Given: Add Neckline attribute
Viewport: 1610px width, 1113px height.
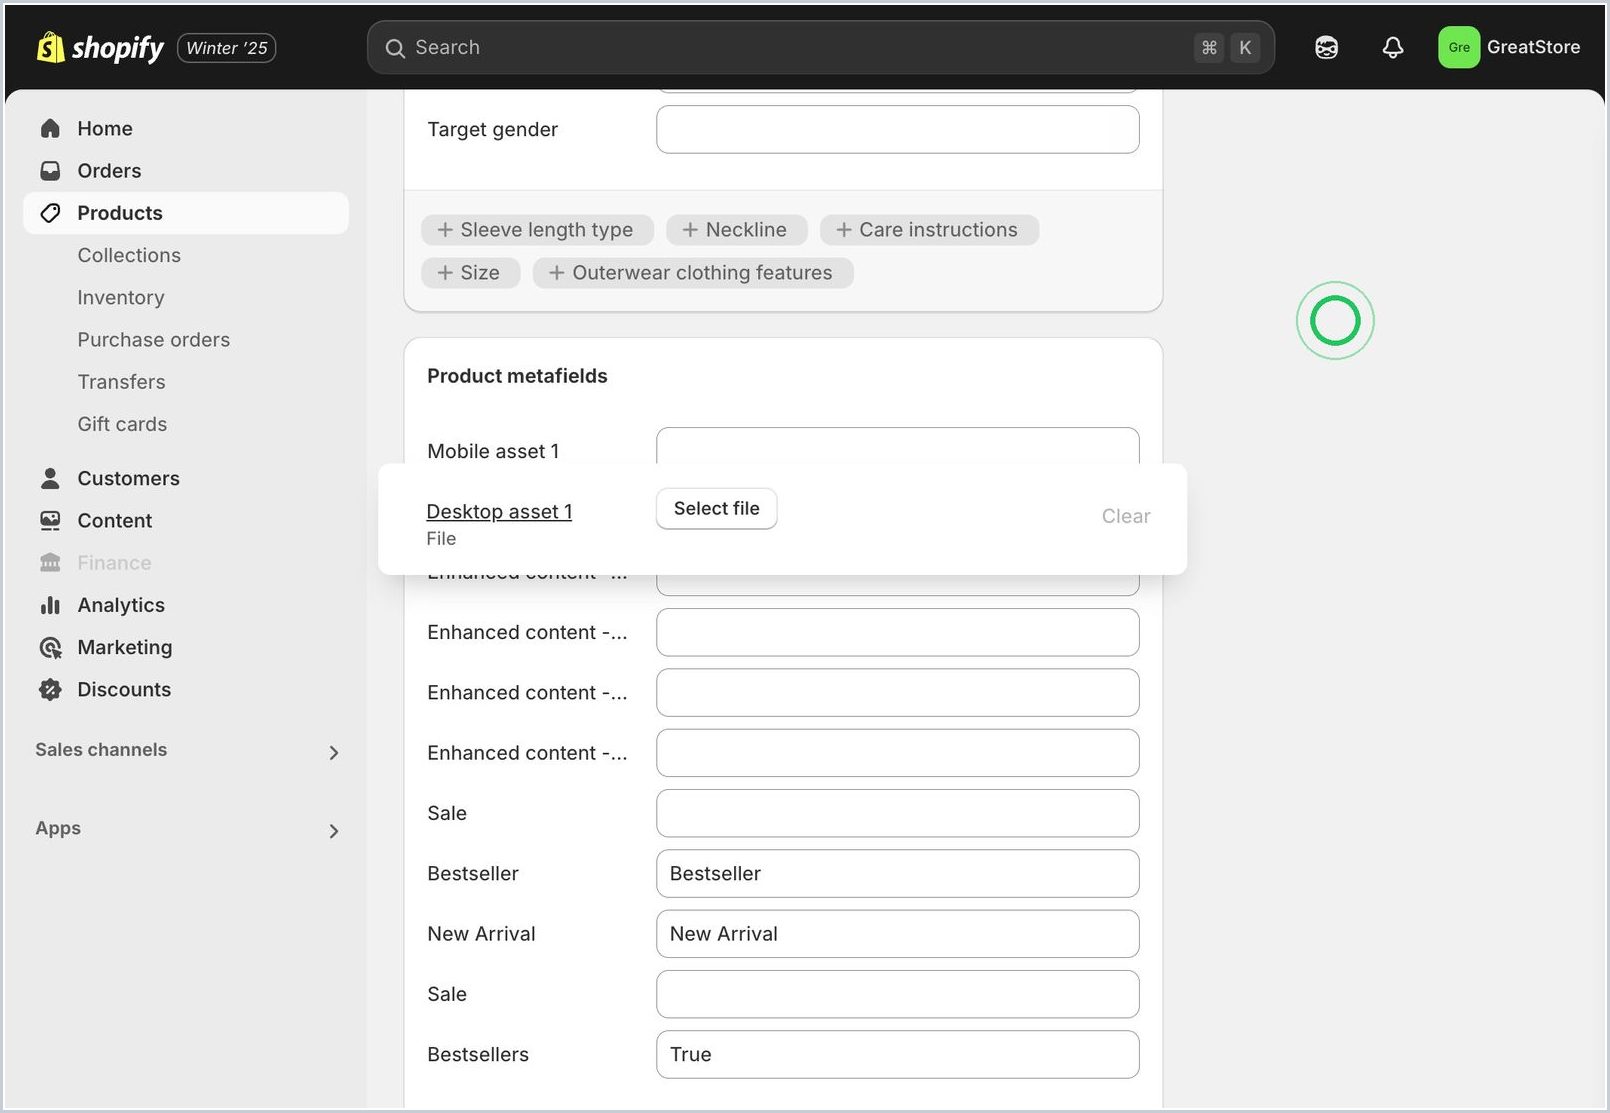Looking at the screenshot, I should pos(736,230).
